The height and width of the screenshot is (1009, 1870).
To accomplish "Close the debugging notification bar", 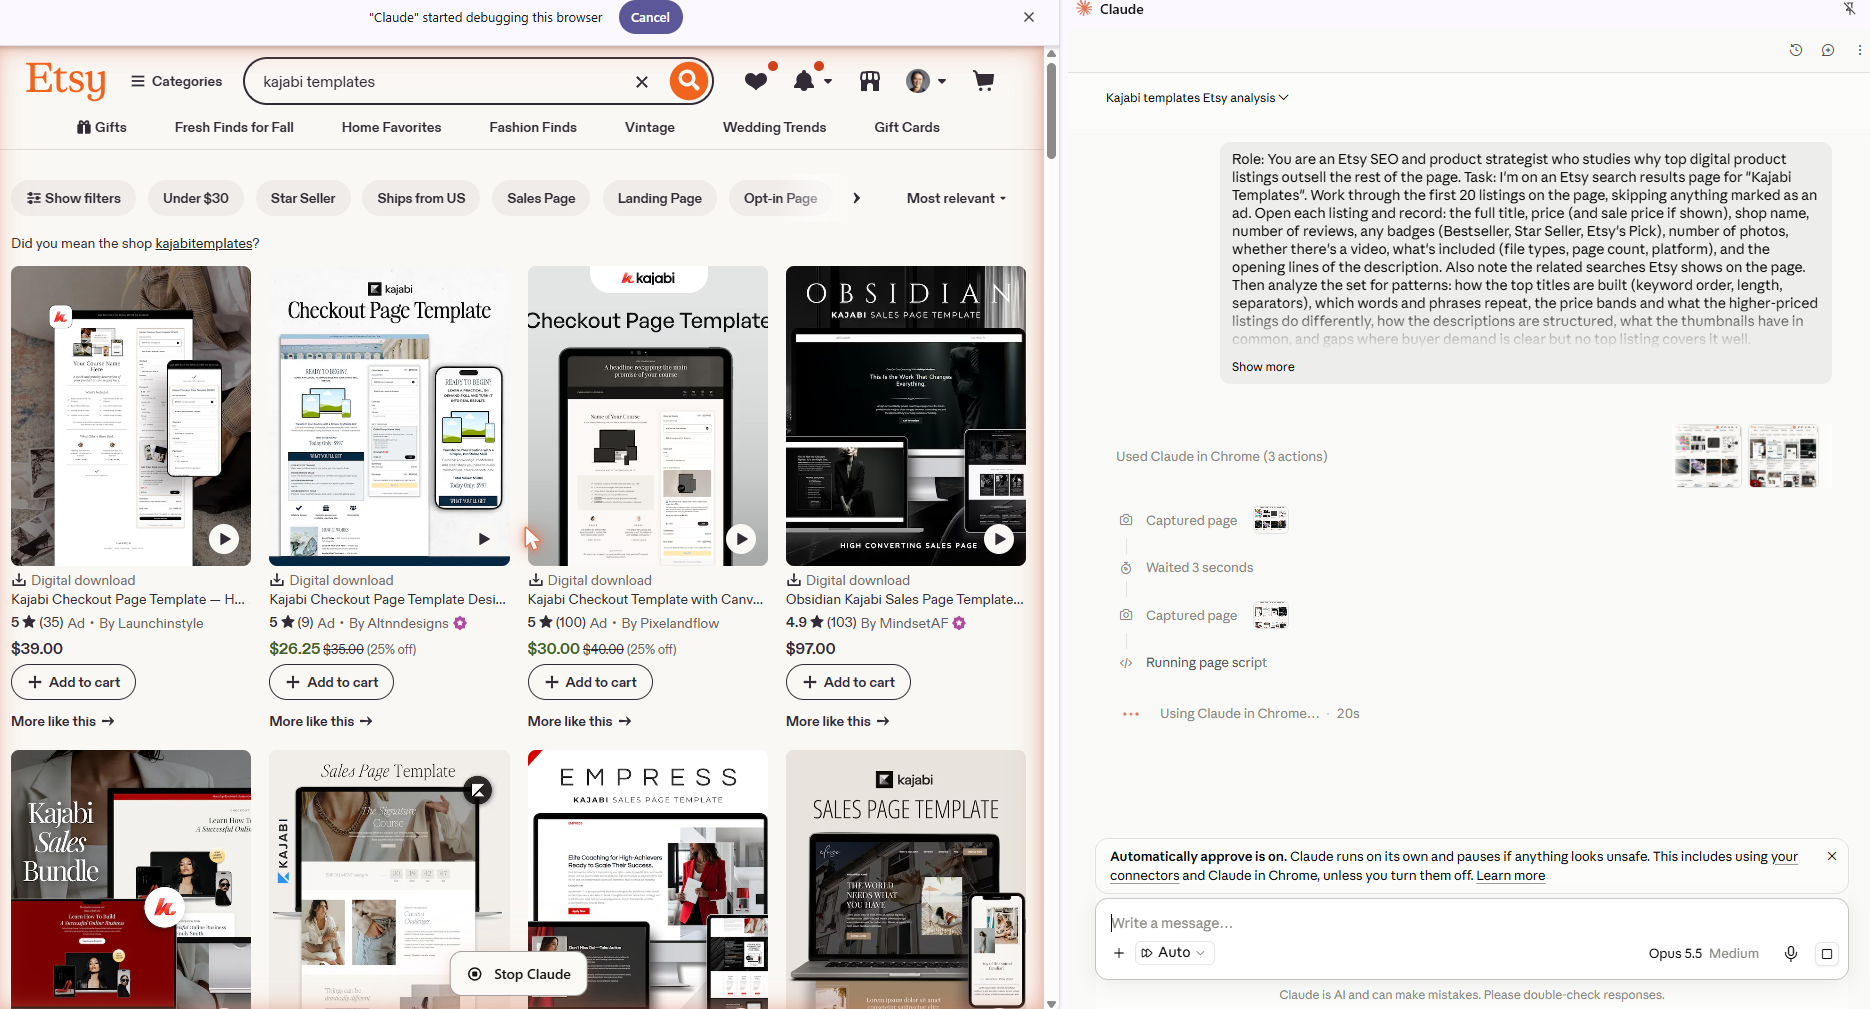I will [x=1029, y=17].
